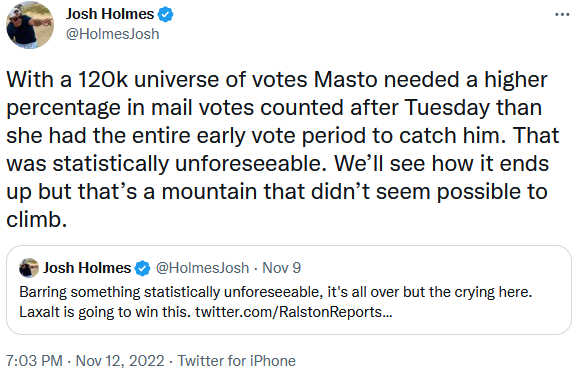The width and height of the screenshot is (581, 377).
Task: Click the small avatar in quoted tweet
Action: 29,268
